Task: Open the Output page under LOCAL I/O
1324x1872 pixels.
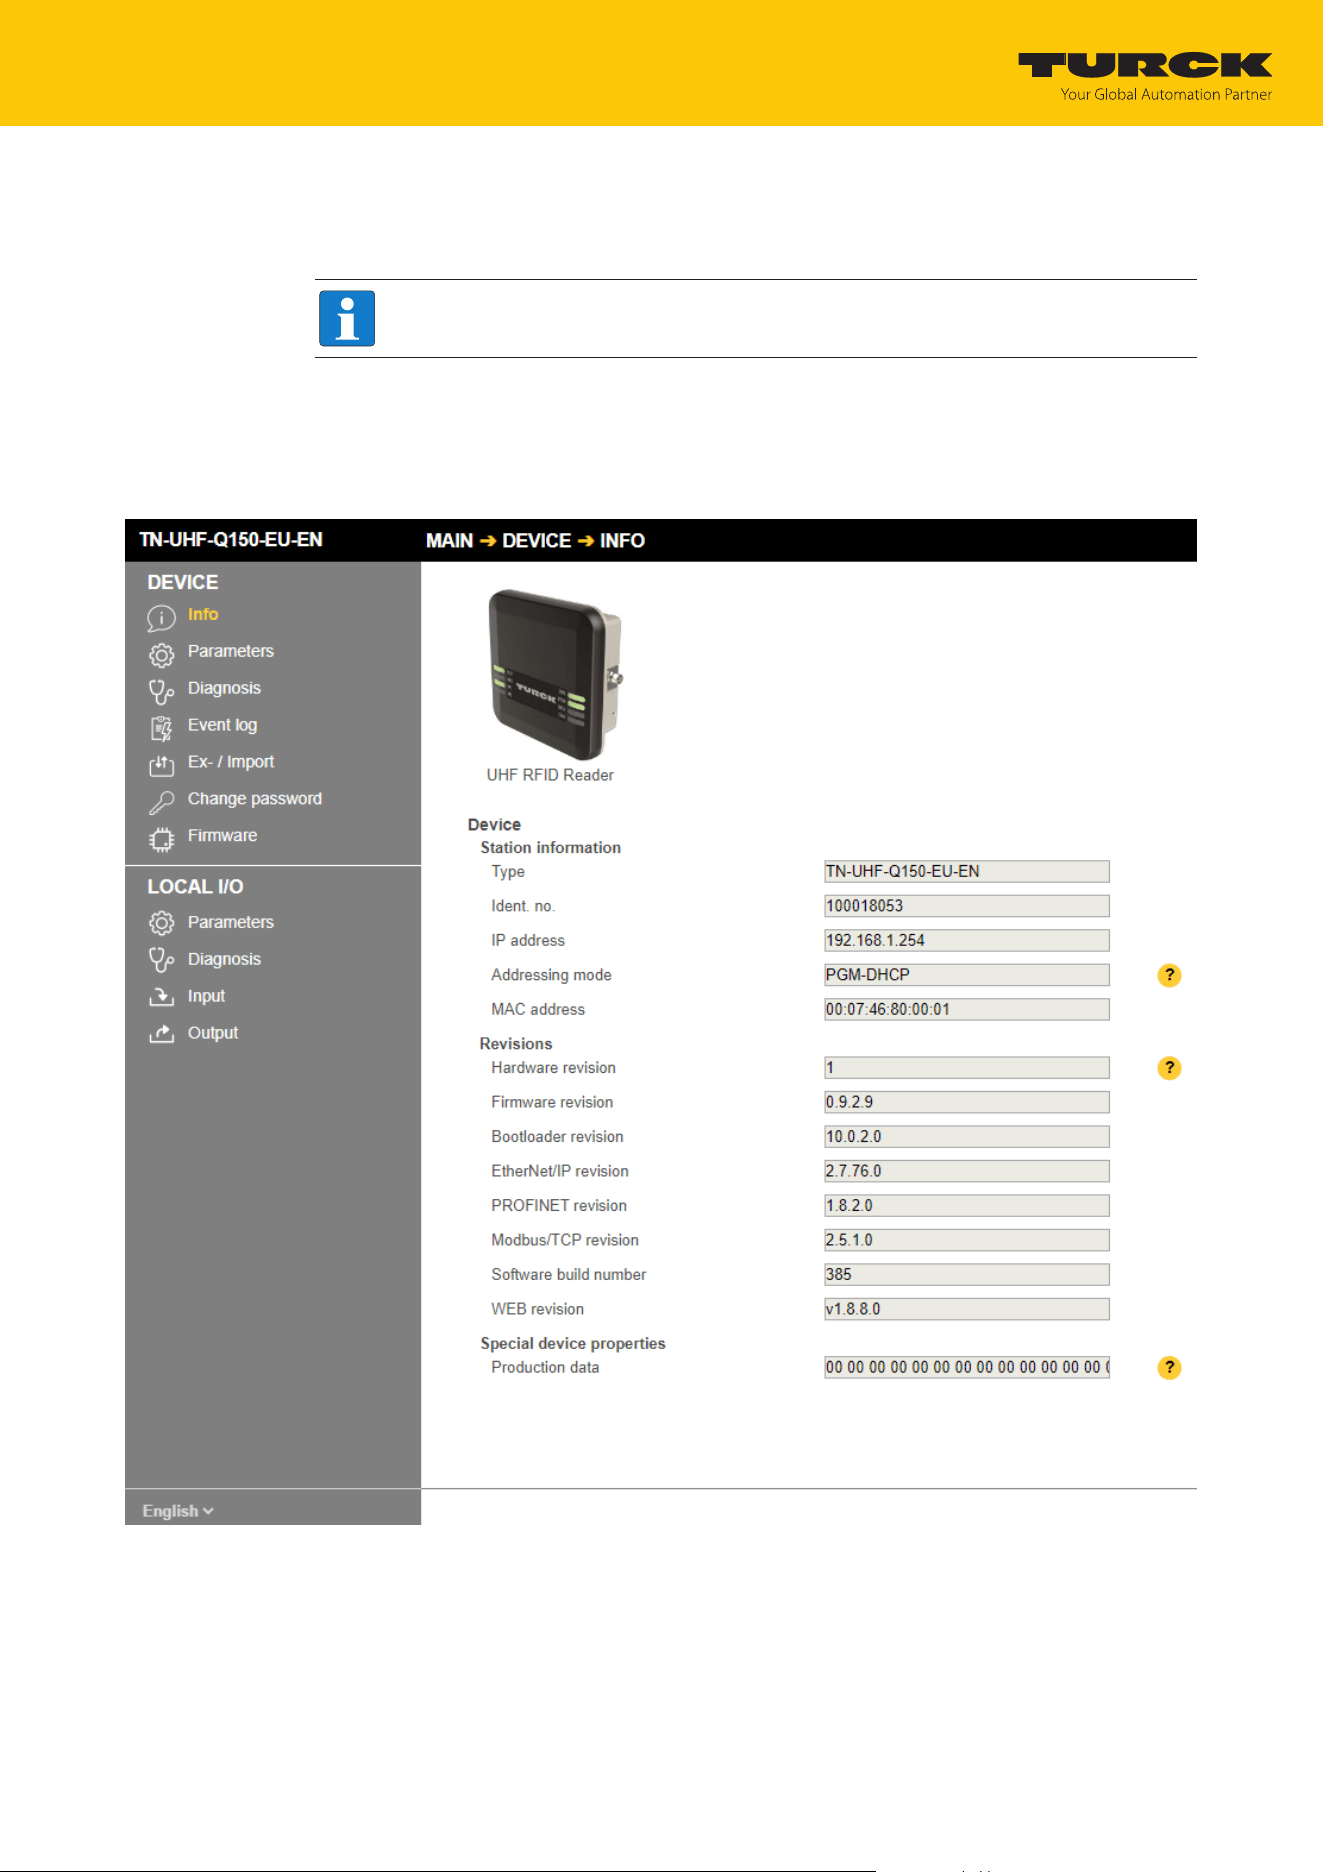Action: point(213,1033)
